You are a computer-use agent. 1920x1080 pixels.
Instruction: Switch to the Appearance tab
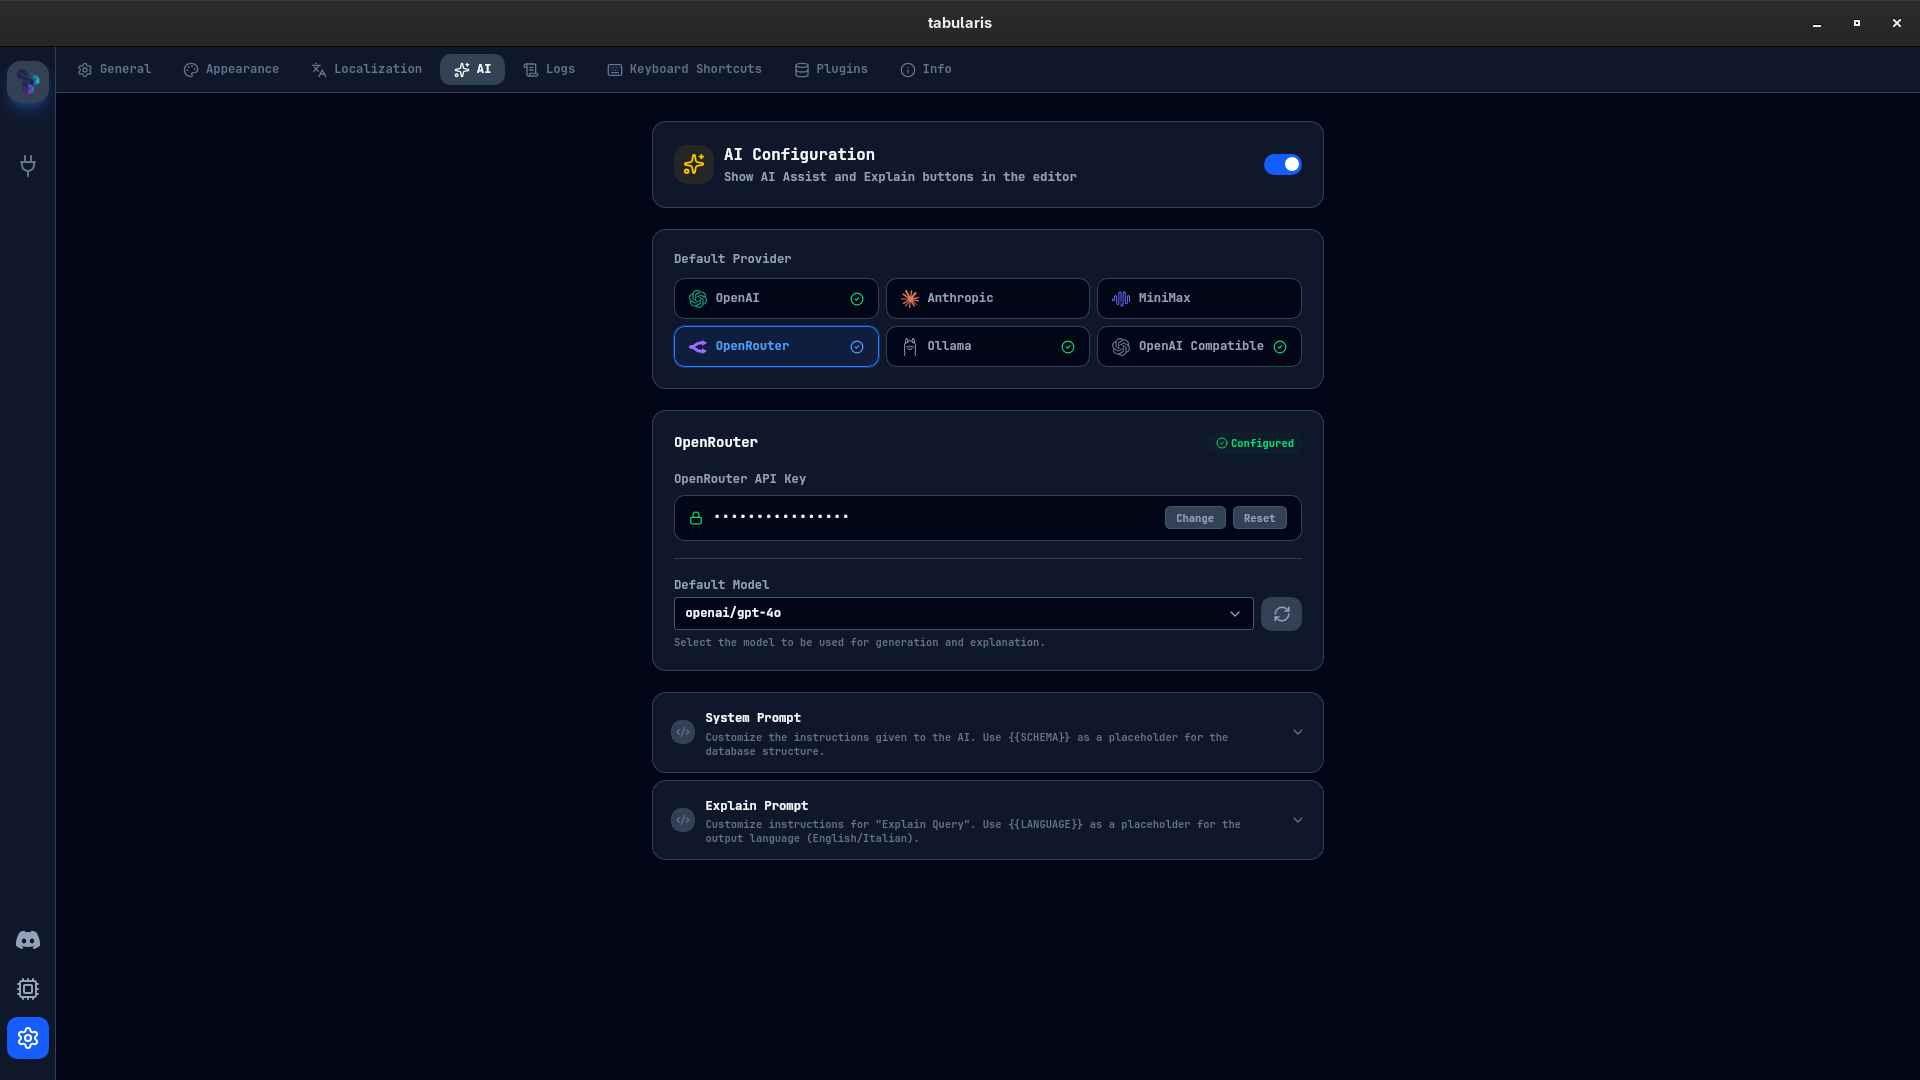(231, 69)
